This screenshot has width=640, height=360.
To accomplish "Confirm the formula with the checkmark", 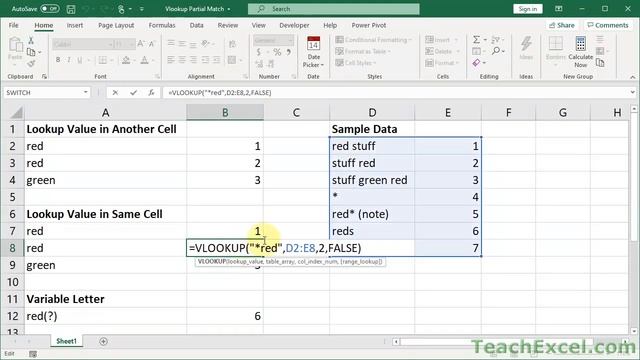I will click(133, 93).
